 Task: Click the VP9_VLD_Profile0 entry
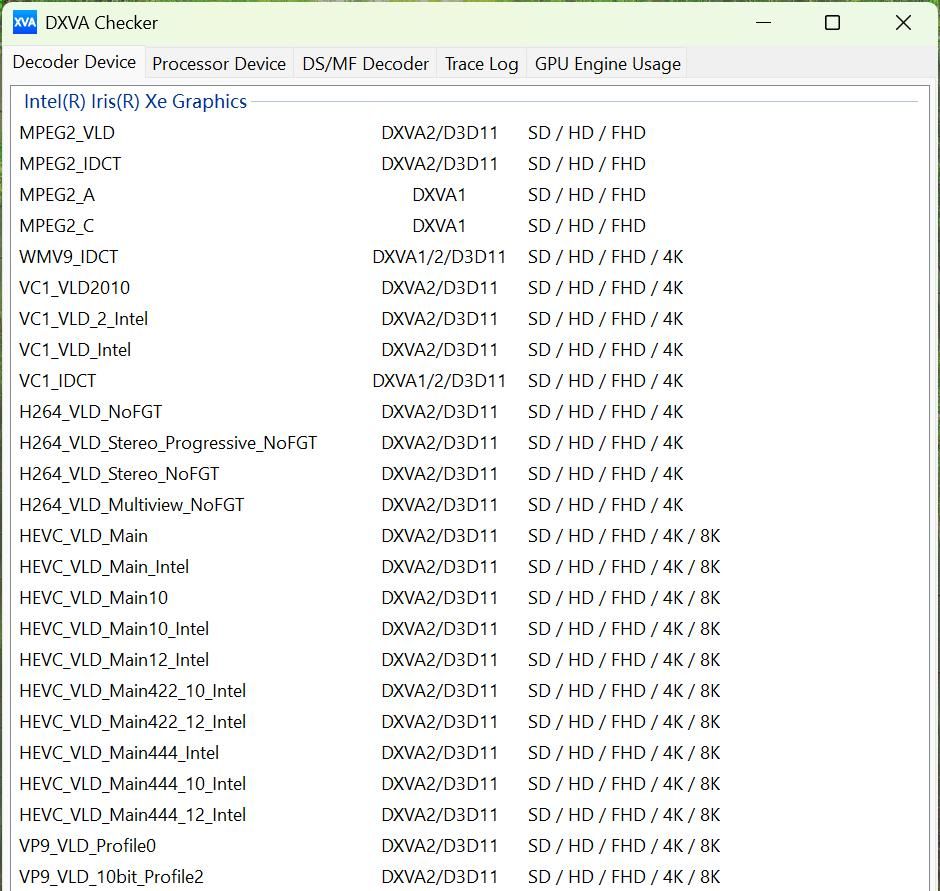tap(88, 846)
